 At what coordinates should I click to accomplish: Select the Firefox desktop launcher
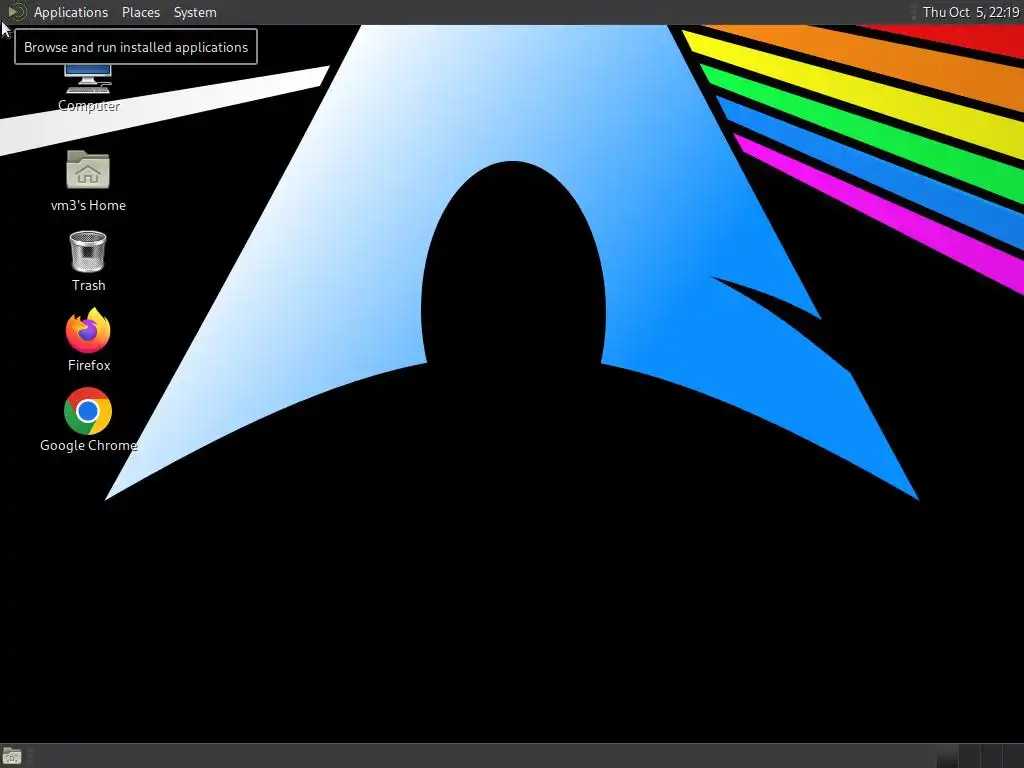pos(88,340)
